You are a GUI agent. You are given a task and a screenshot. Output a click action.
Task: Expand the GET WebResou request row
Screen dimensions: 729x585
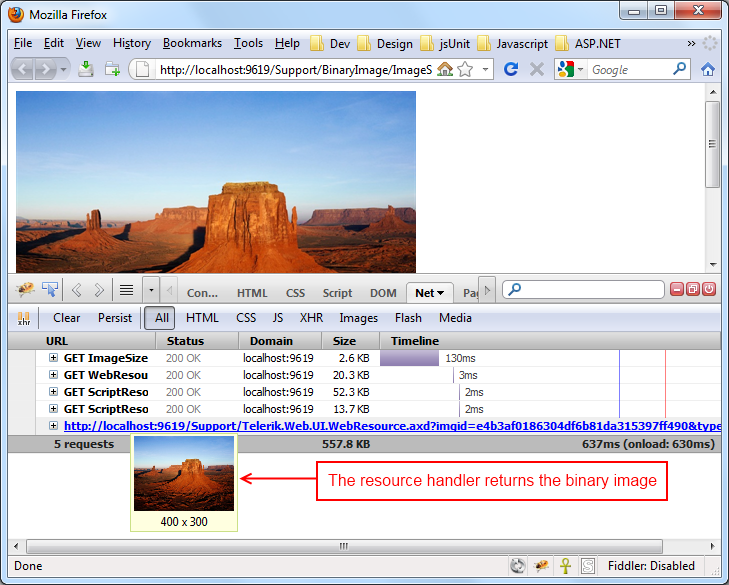[53, 375]
